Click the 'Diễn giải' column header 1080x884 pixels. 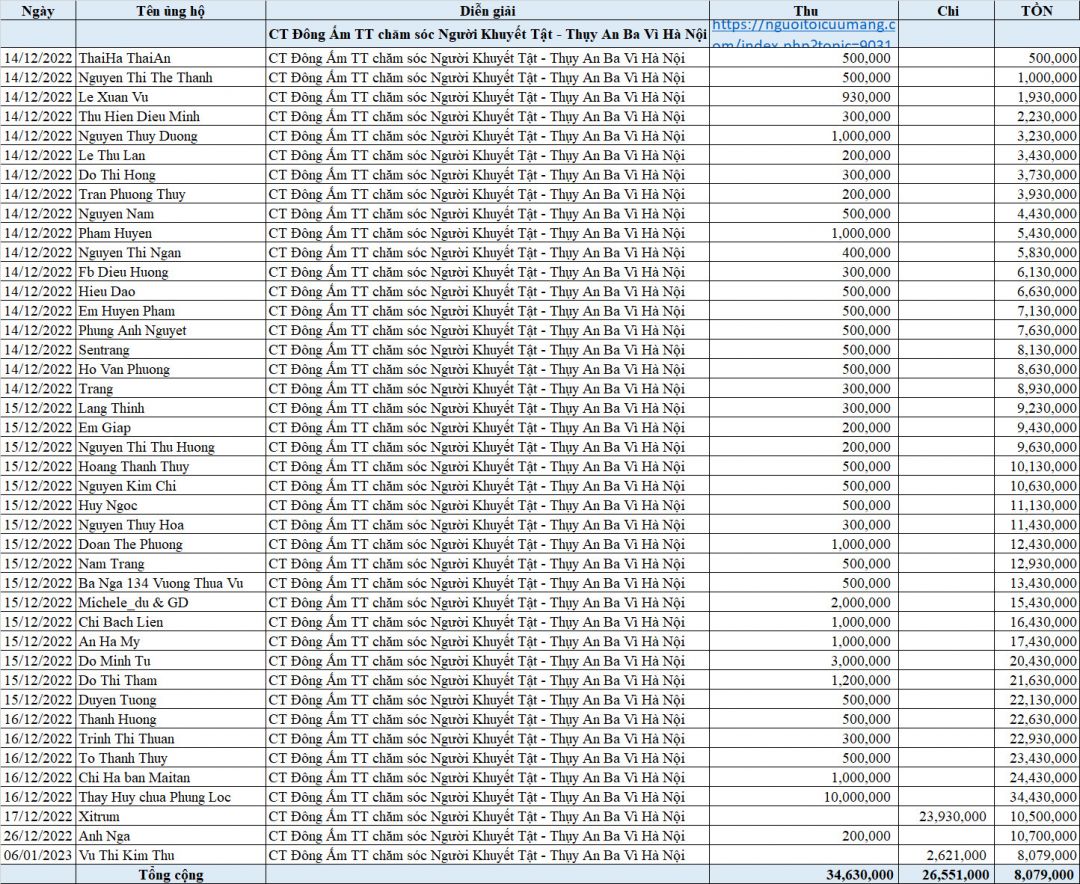pos(487,11)
